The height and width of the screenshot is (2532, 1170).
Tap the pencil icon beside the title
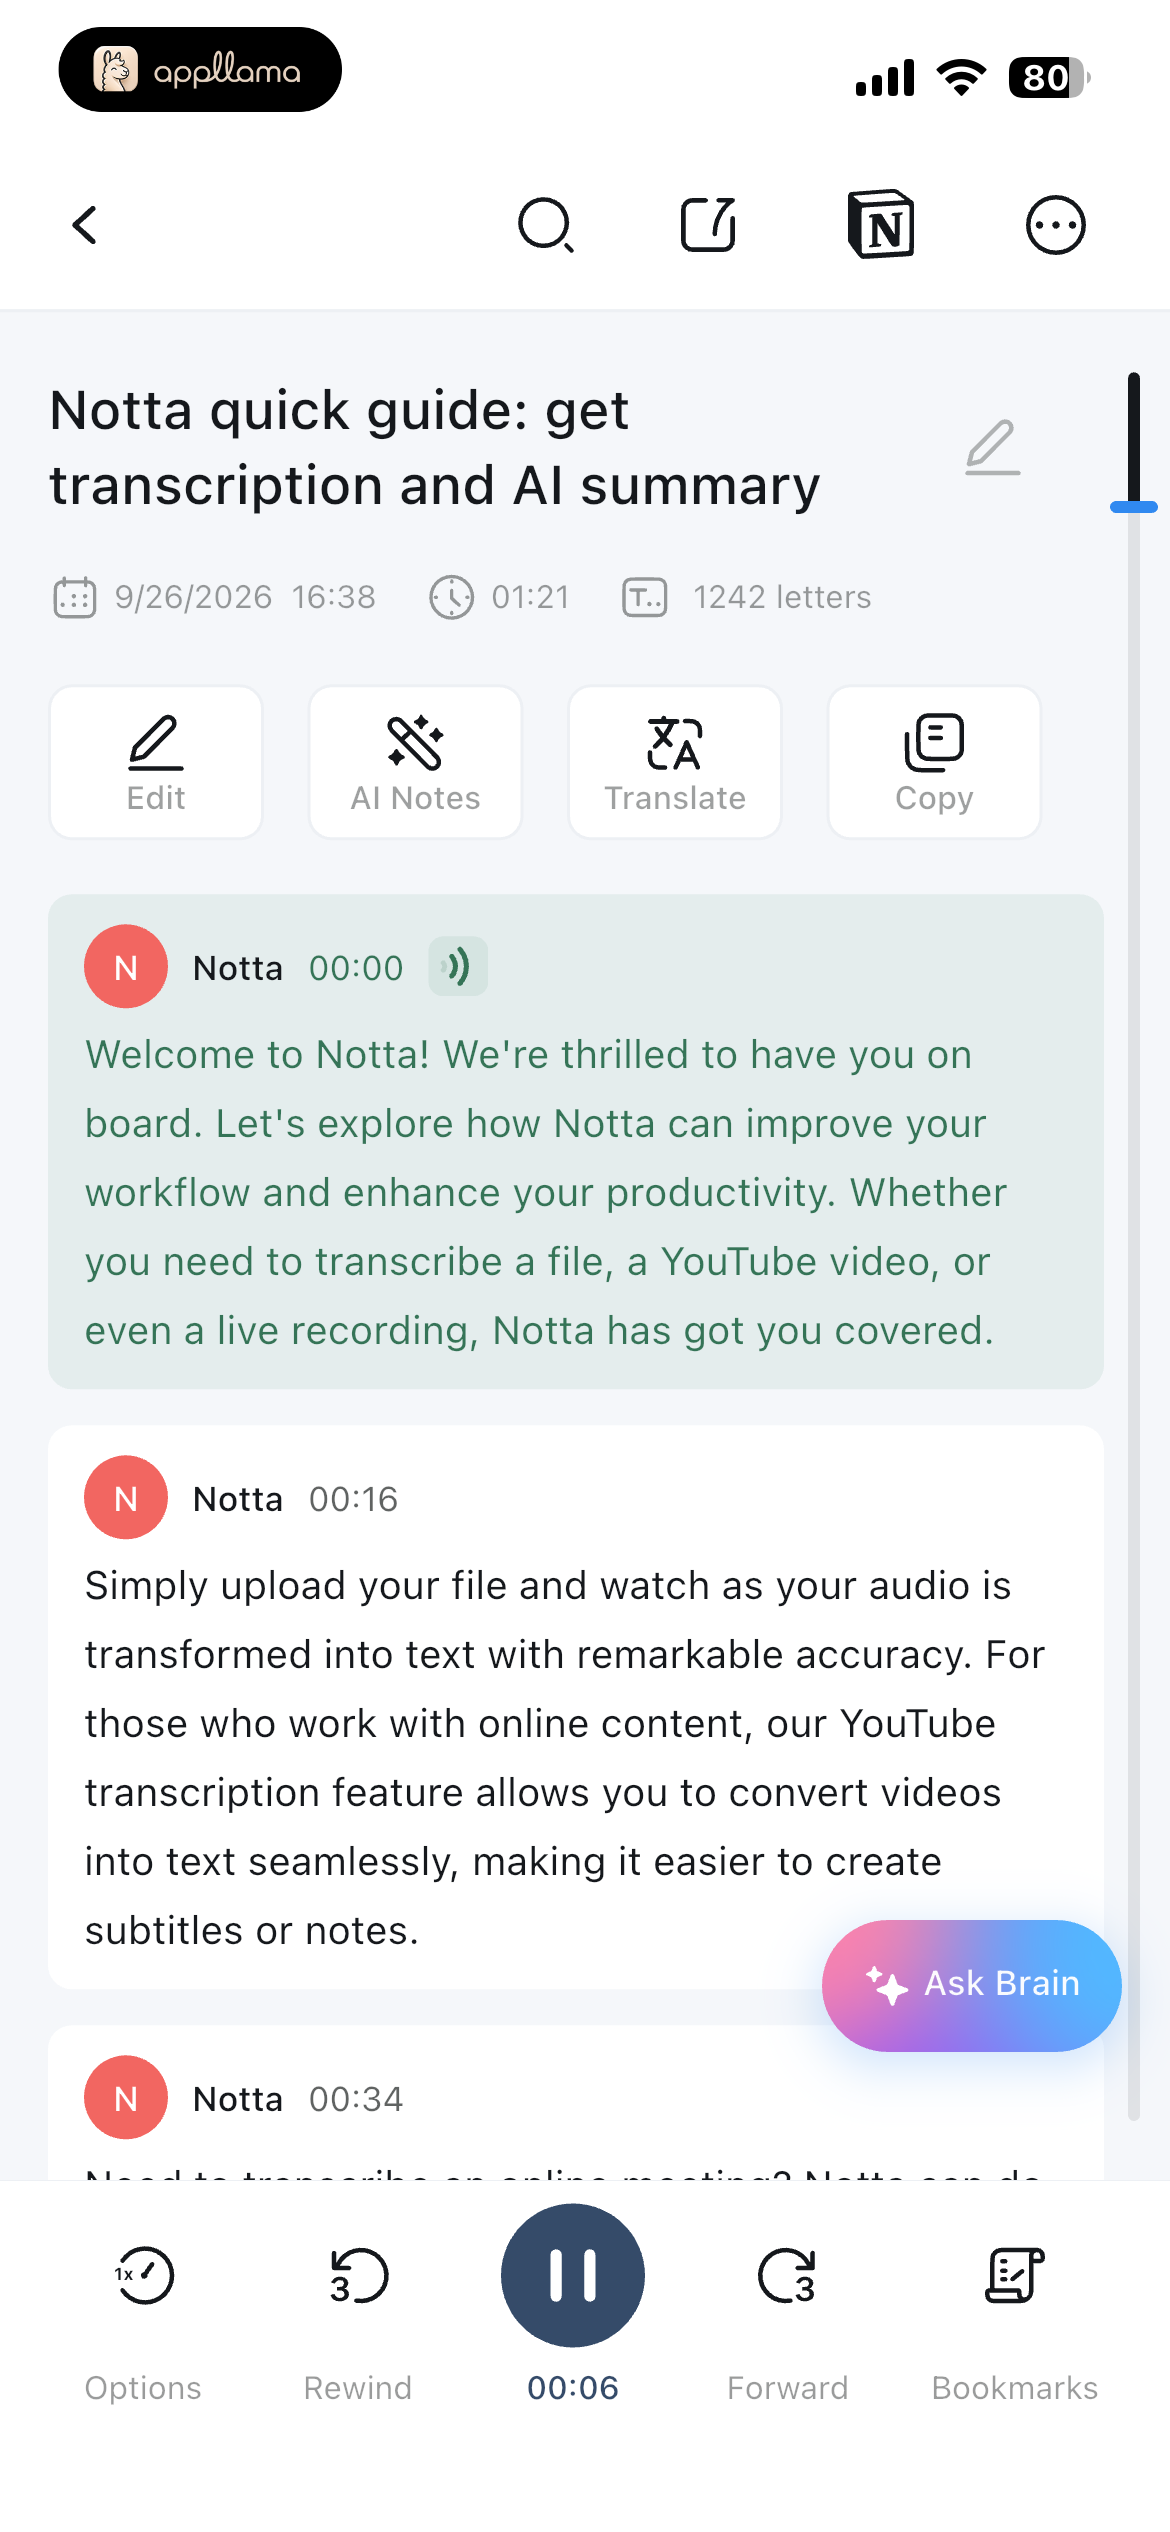[x=992, y=447]
